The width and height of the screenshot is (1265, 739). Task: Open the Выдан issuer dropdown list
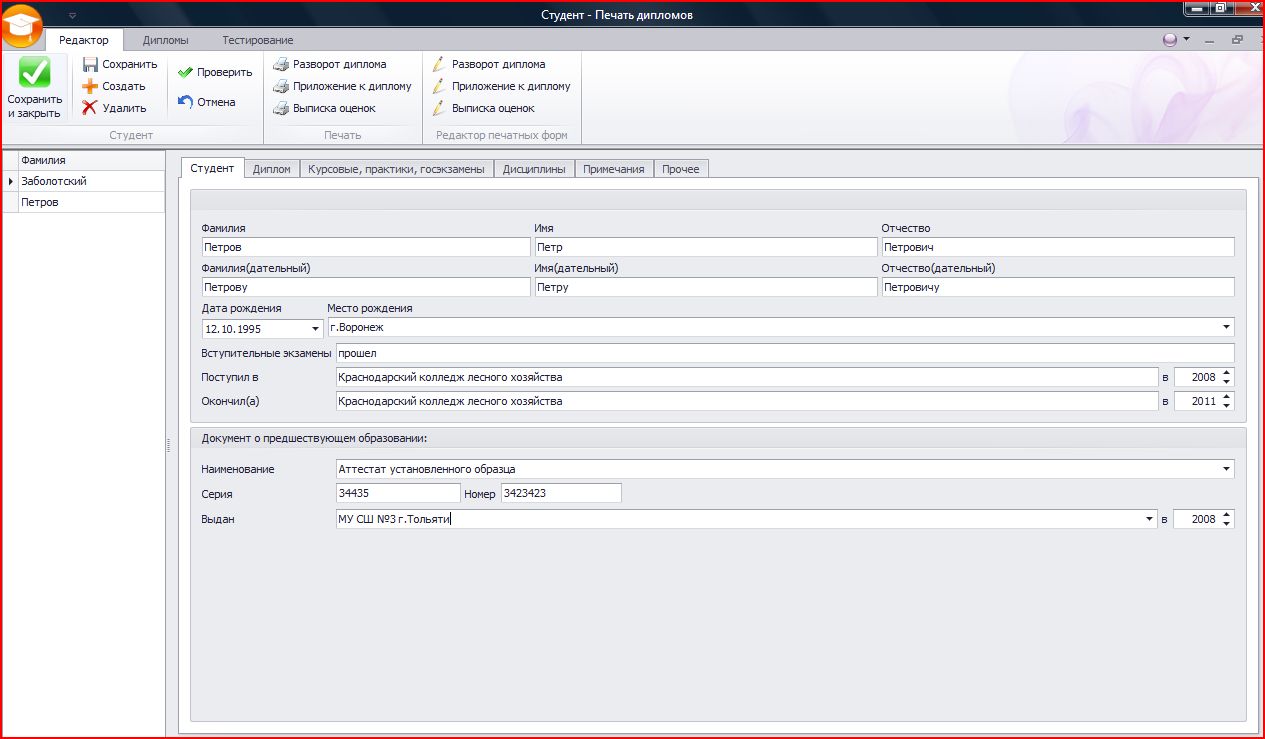pyautogui.click(x=1150, y=520)
